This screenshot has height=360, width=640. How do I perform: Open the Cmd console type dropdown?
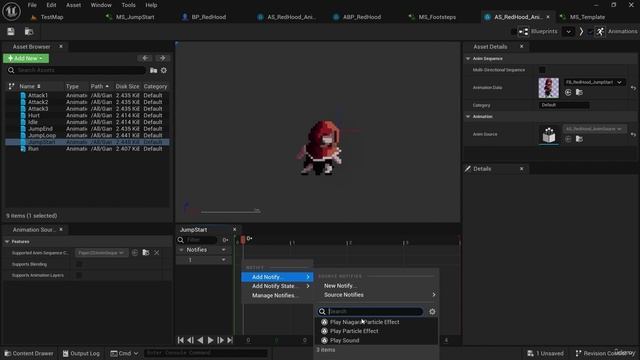coord(124,353)
